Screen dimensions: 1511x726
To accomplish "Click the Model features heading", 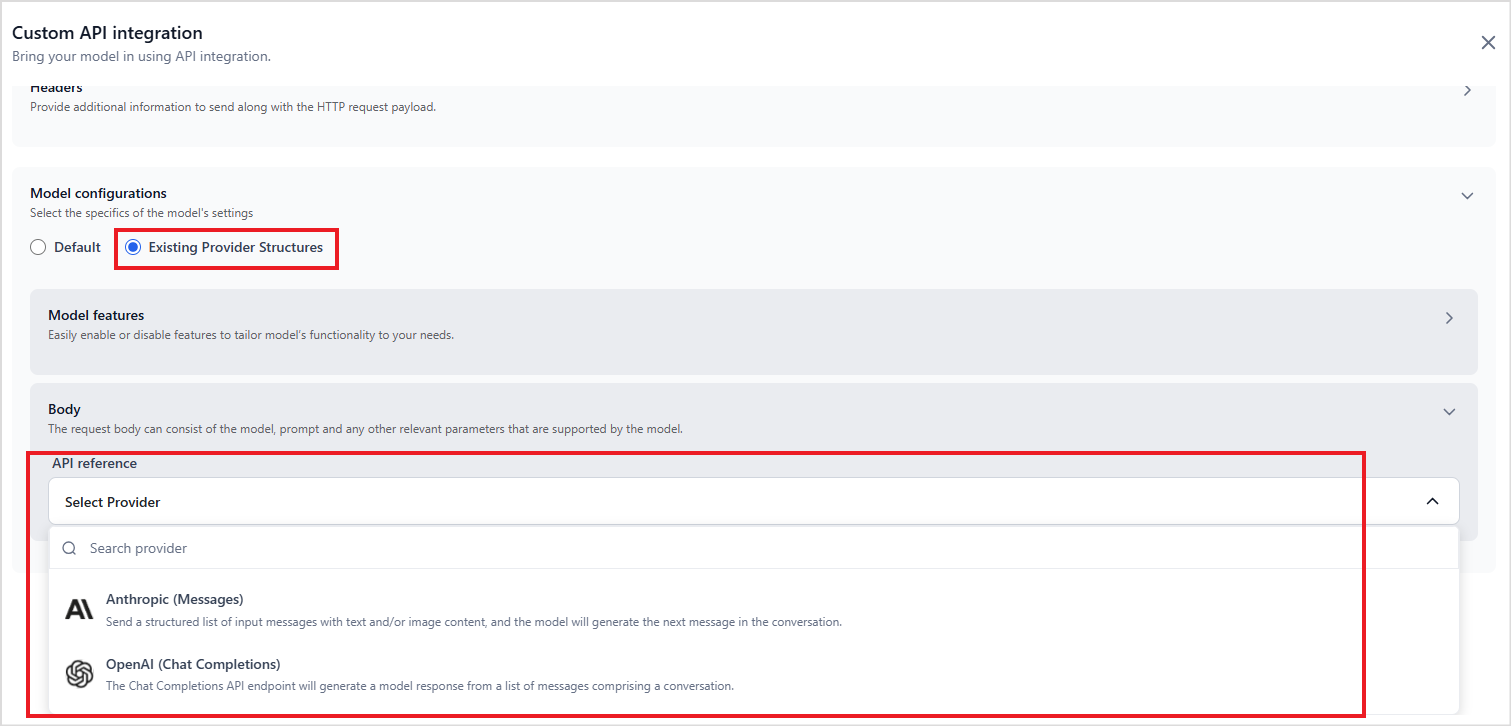I will tap(96, 315).
